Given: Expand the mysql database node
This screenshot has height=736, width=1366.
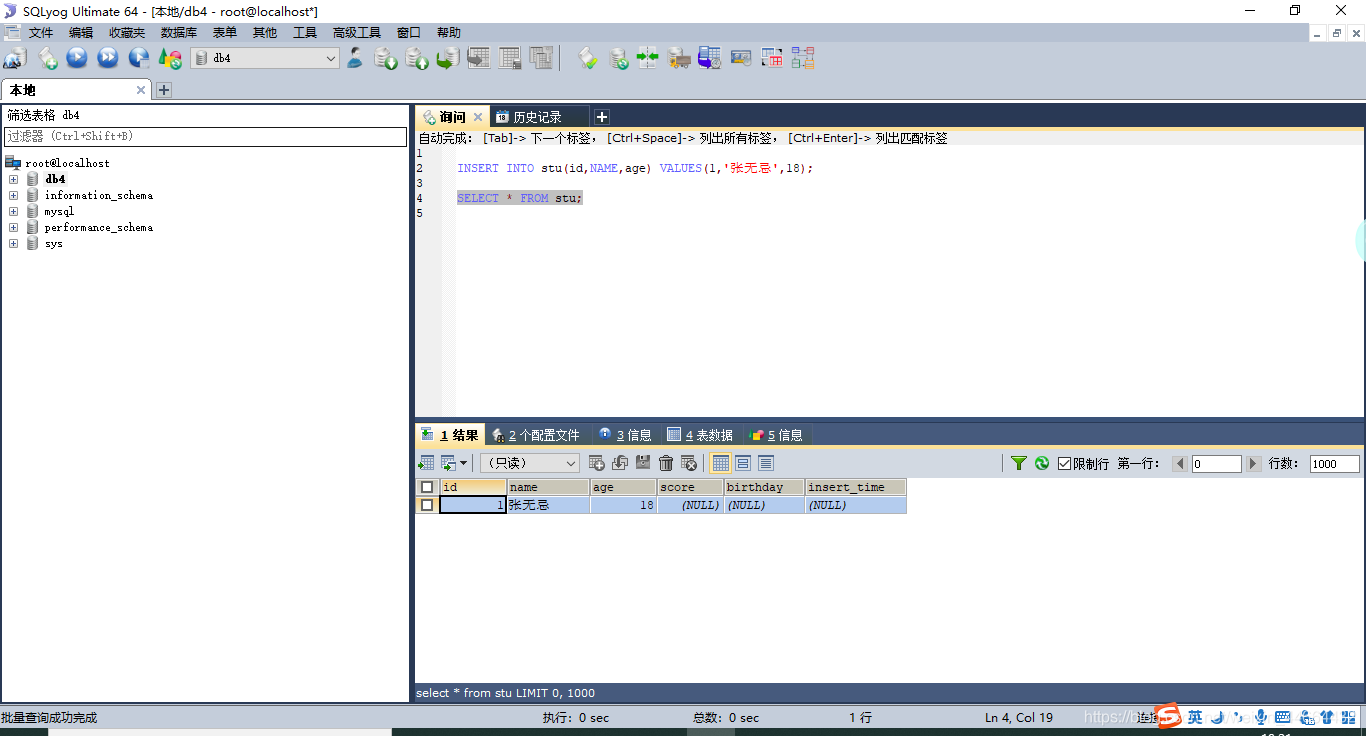Looking at the screenshot, I should click(x=14, y=211).
